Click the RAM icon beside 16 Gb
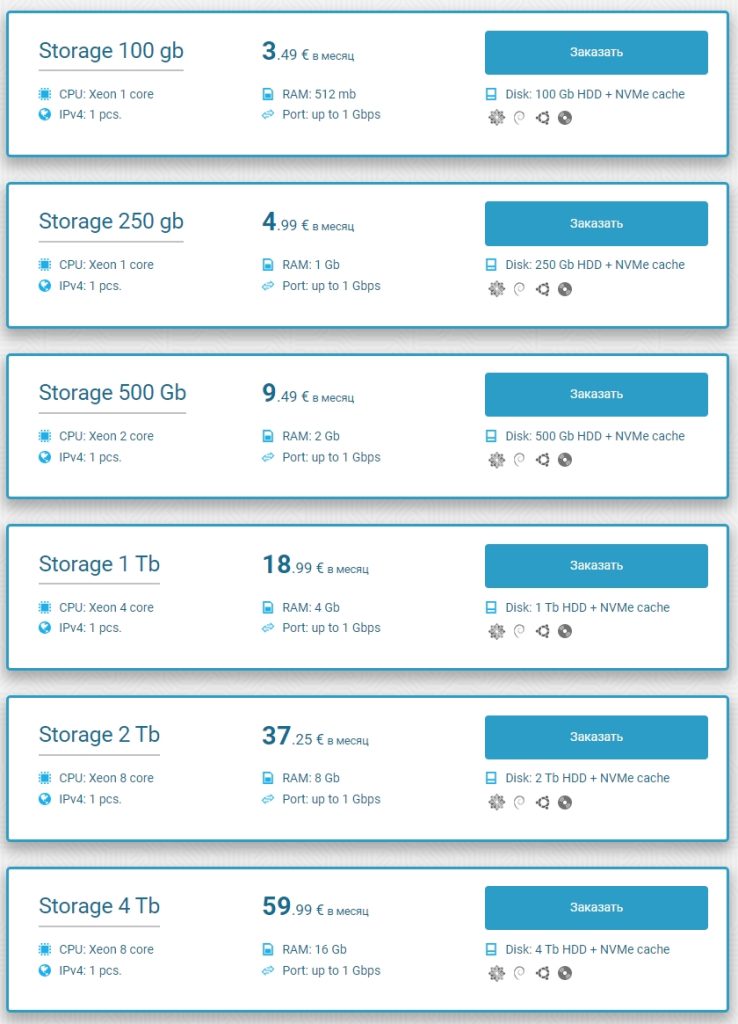The image size is (738, 1024). [268, 949]
